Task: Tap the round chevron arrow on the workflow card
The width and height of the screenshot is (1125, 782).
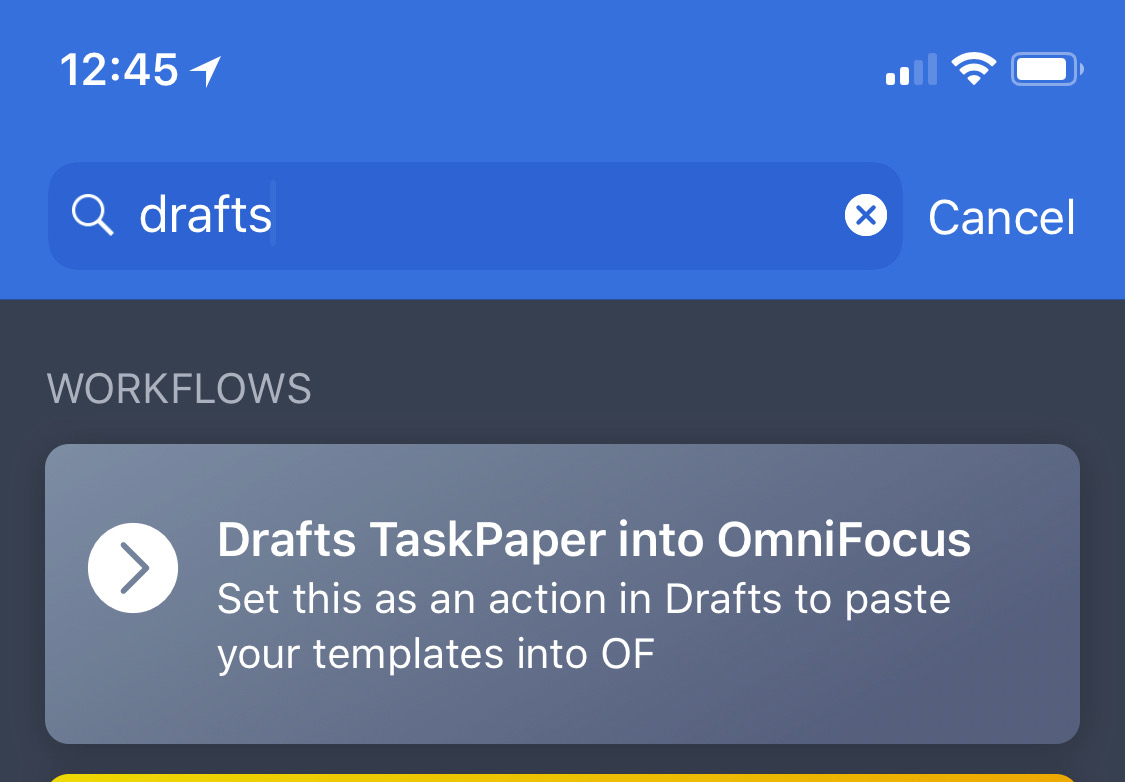Action: pos(133,567)
